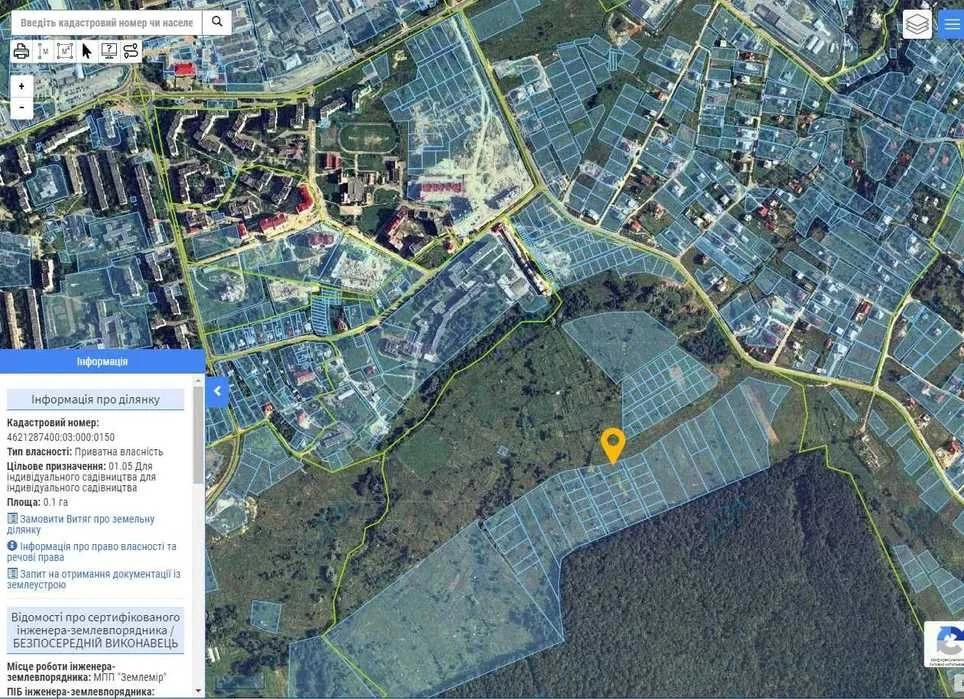
Task: Click the Інформація про ділянку heading
Action: 95,400
